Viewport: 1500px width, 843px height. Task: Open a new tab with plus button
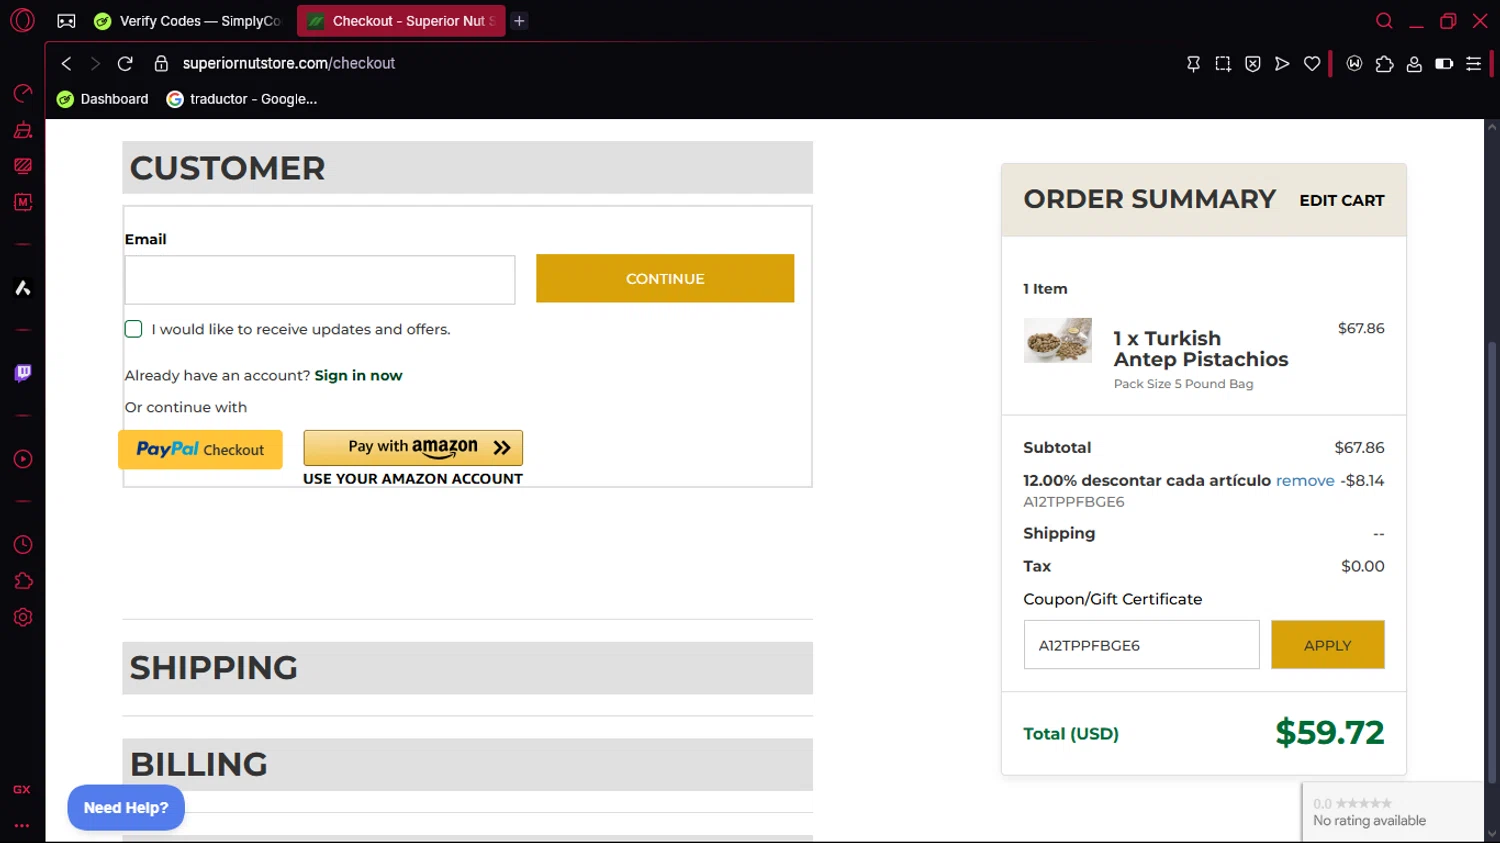519,21
